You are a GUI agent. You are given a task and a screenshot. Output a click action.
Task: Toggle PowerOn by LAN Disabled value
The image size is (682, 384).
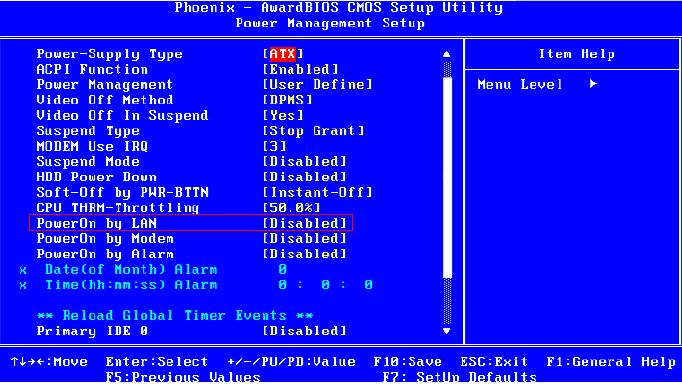point(305,224)
